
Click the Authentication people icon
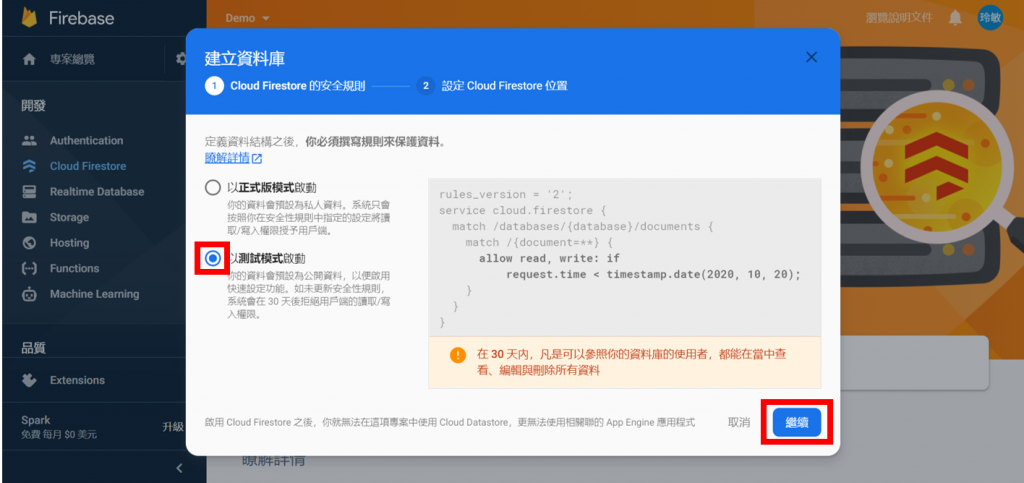[29, 140]
